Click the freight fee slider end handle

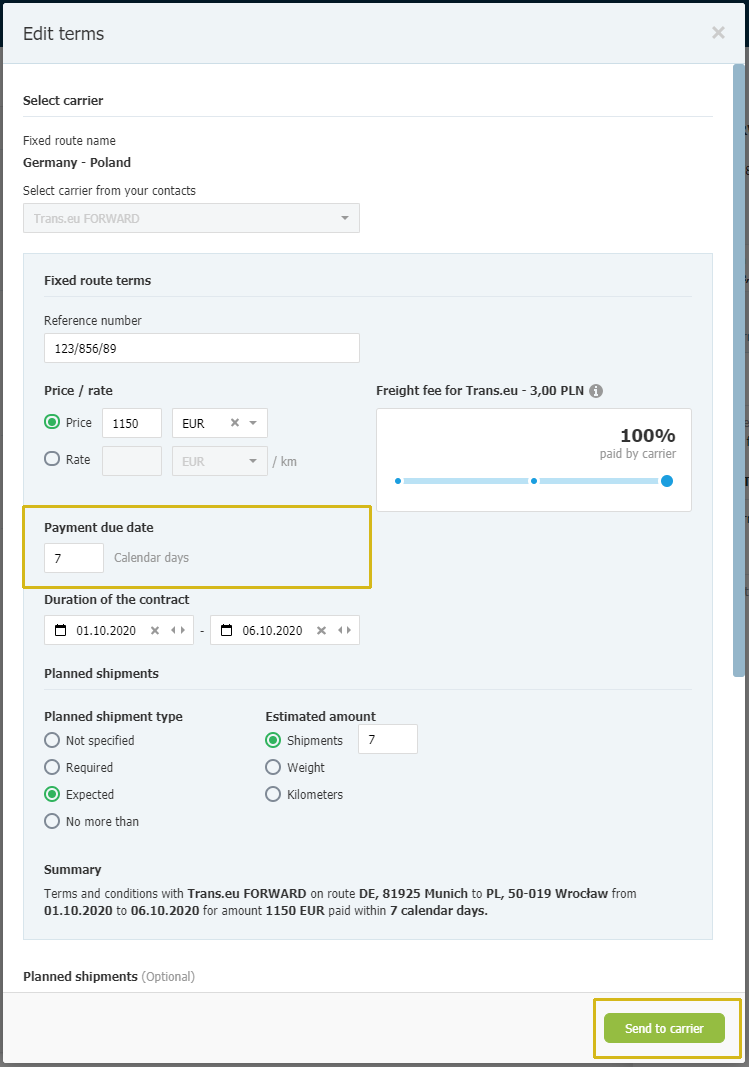pos(667,481)
